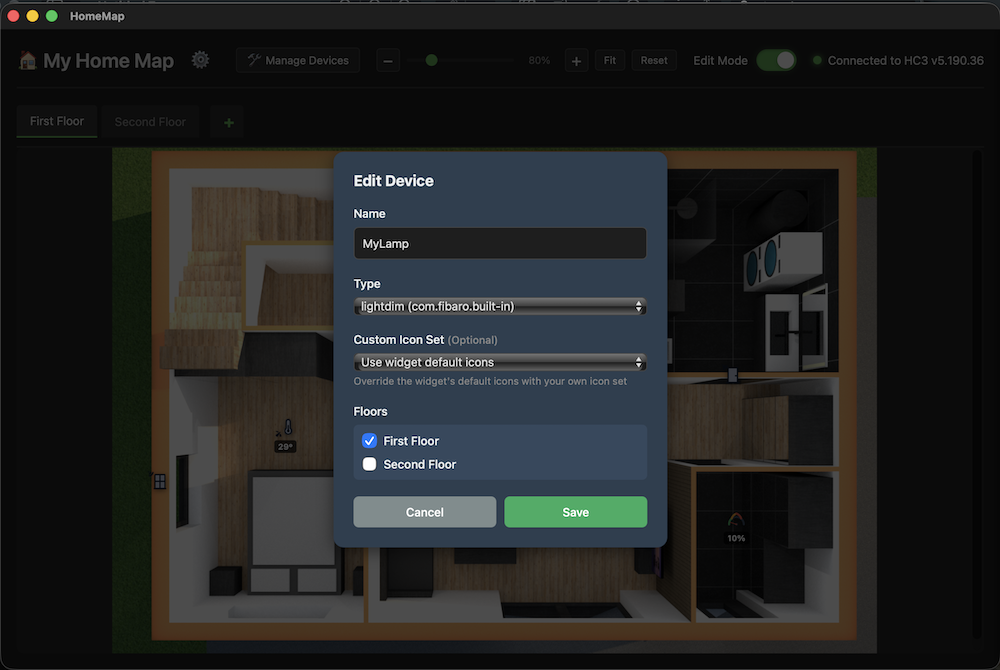
Task: Click the Connected to HC3 status text
Action: [906, 61]
